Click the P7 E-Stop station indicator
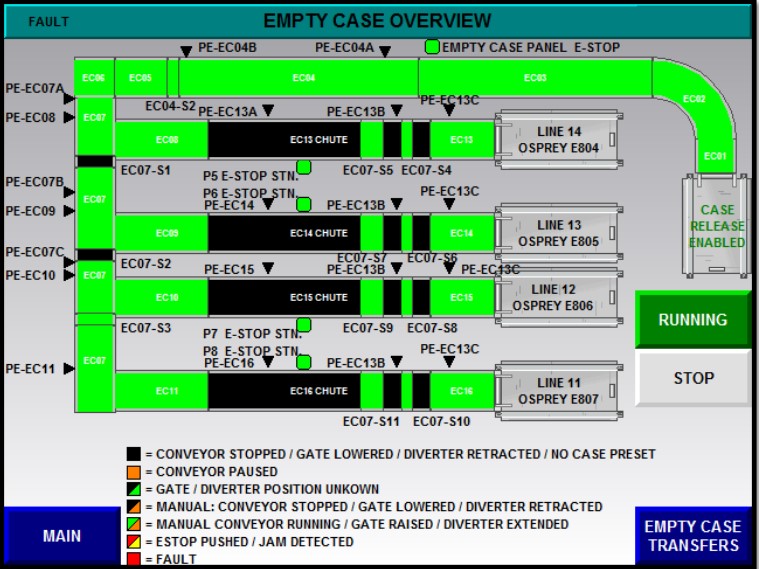This screenshot has height=569, width=759. [x=304, y=325]
